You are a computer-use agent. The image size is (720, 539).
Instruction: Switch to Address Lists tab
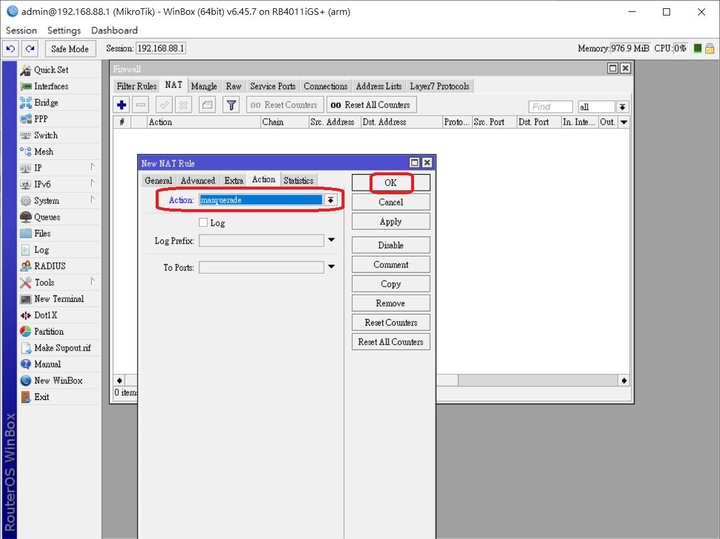379,86
